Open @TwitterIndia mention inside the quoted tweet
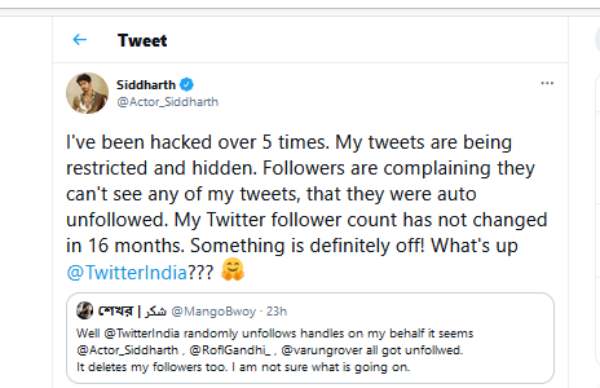This screenshot has height=388, width=600. click(x=142, y=333)
